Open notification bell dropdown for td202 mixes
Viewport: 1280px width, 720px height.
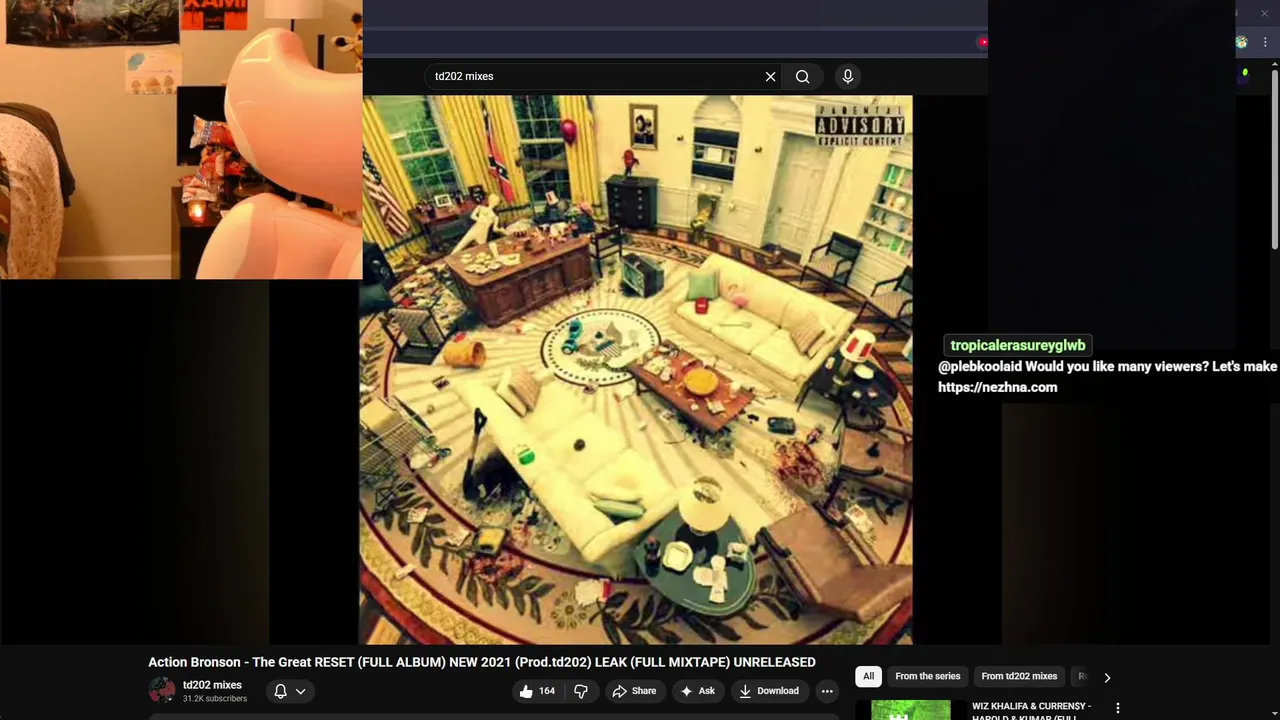[x=289, y=691]
